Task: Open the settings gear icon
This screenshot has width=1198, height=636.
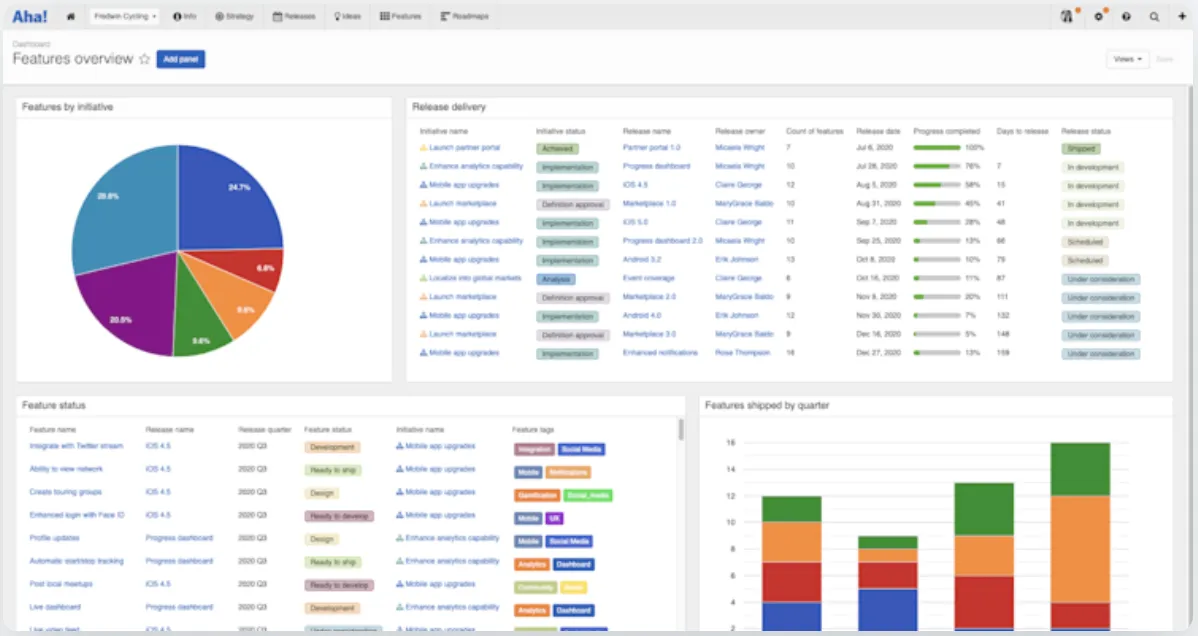Action: click(x=1099, y=16)
